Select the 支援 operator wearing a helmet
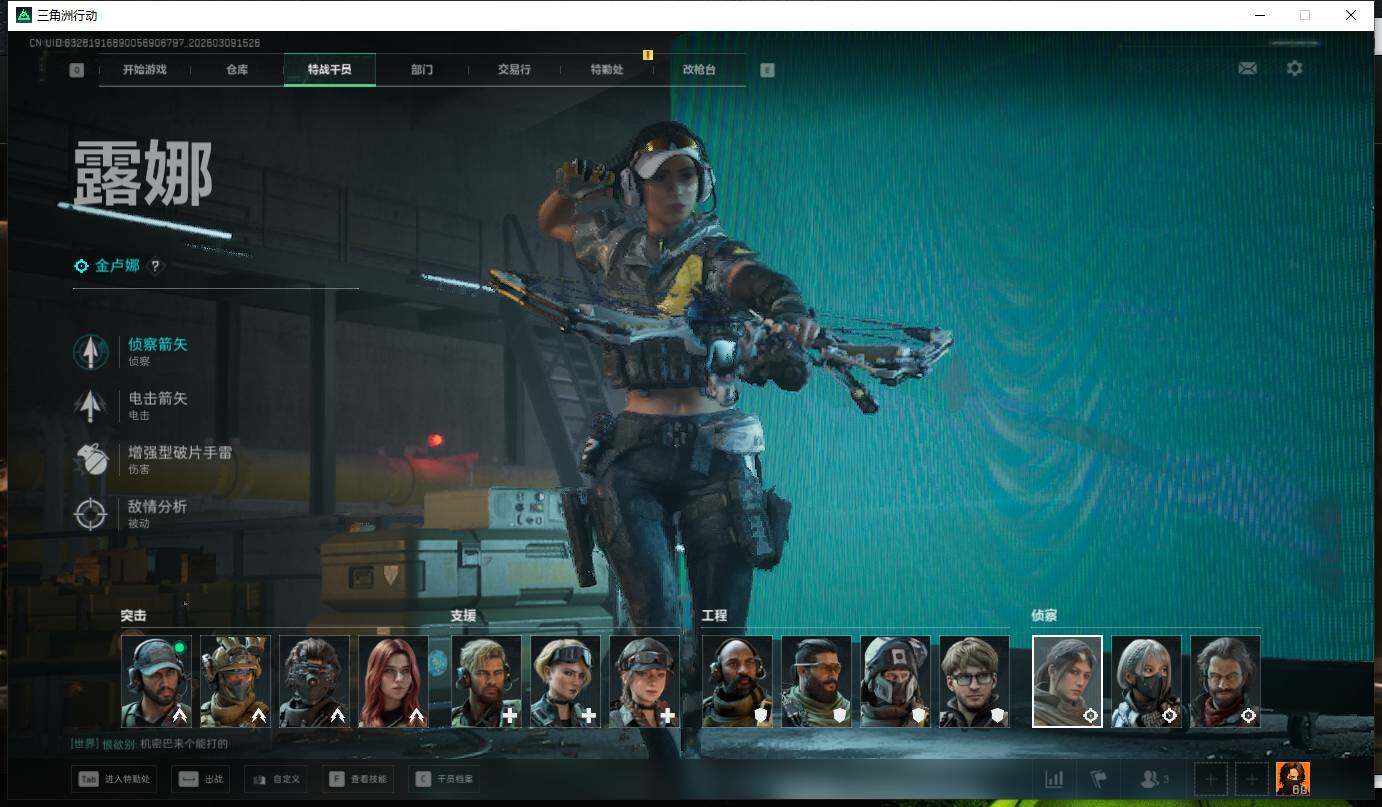The width and height of the screenshot is (1382, 807). click(x=644, y=681)
